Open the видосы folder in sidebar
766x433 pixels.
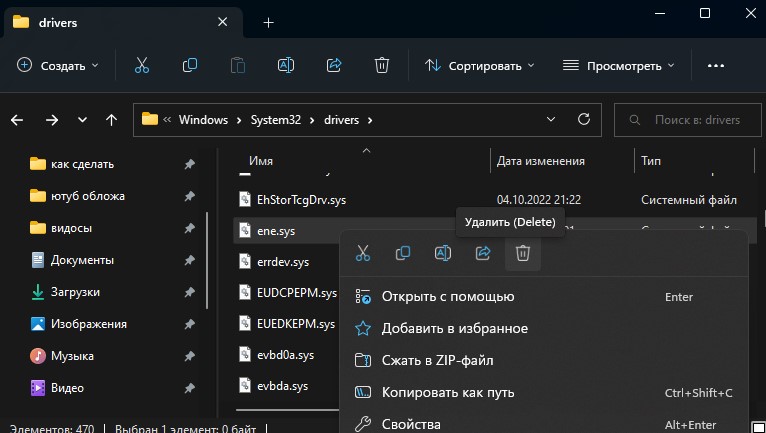pos(71,228)
